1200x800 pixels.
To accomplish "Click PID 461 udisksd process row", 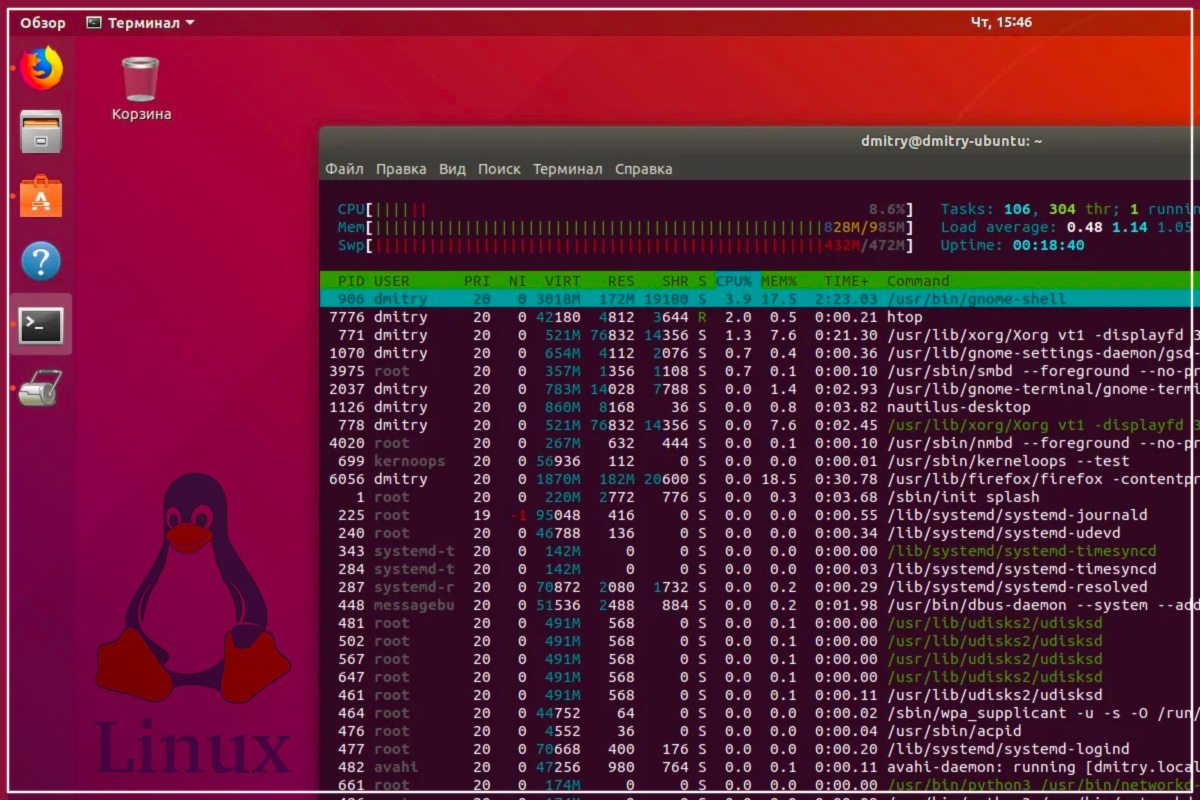I will pos(760,695).
